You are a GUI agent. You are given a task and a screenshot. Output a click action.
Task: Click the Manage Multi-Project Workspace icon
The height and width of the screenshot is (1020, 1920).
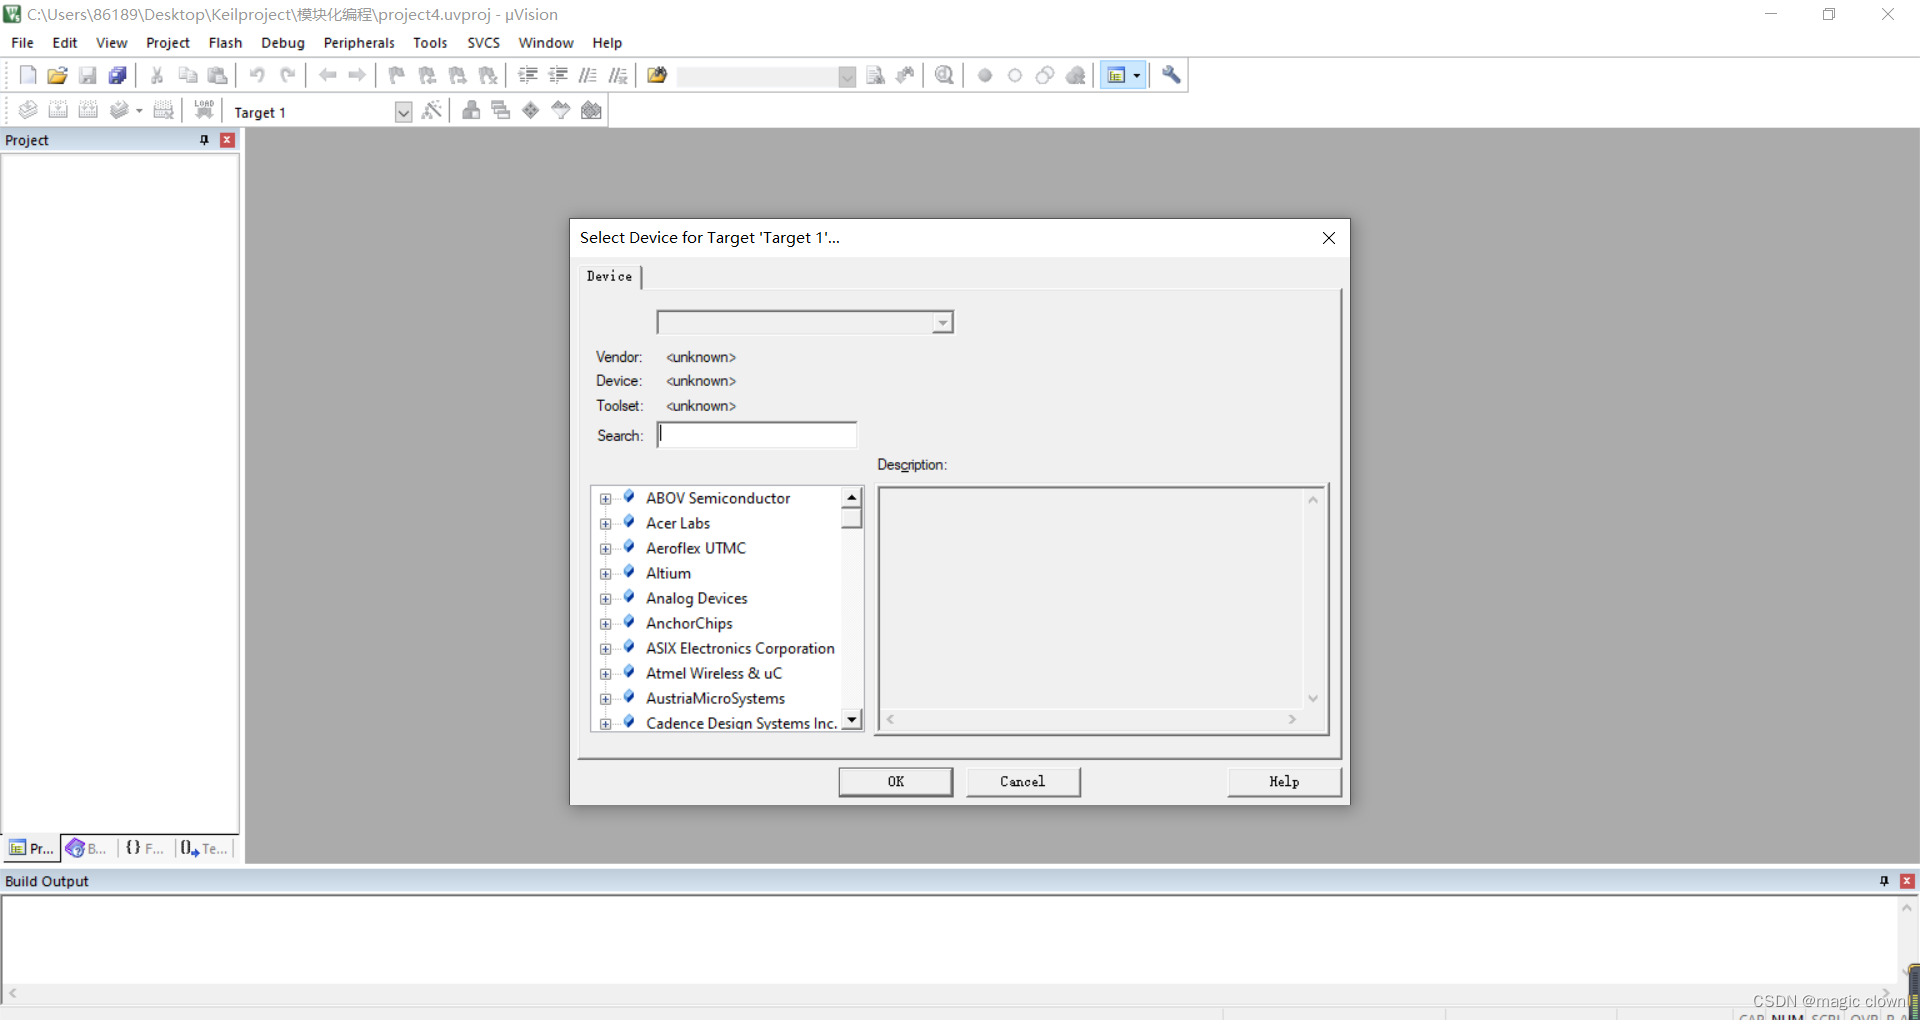click(x=501, y=110)
